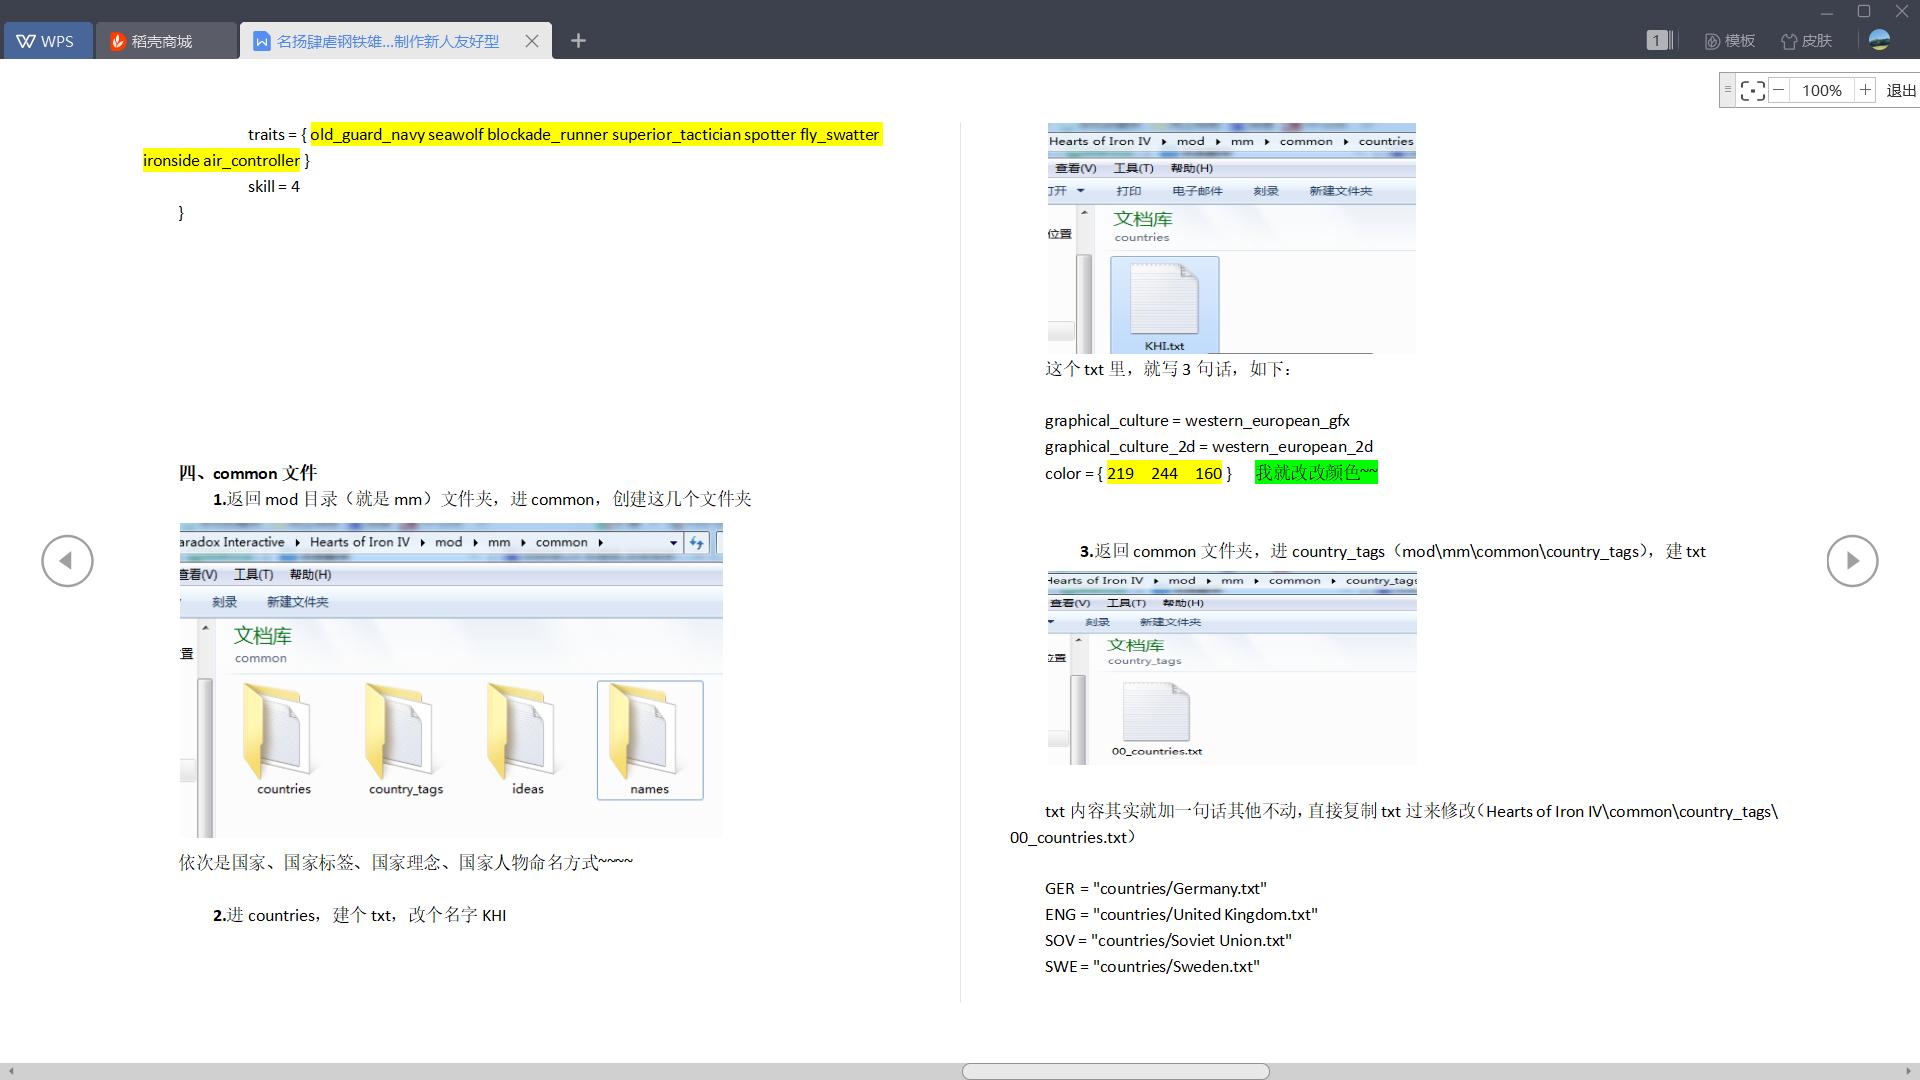Click the line GER = countries/Germany.txt
This screenshot has width=1920, height=1080.
1155,889
